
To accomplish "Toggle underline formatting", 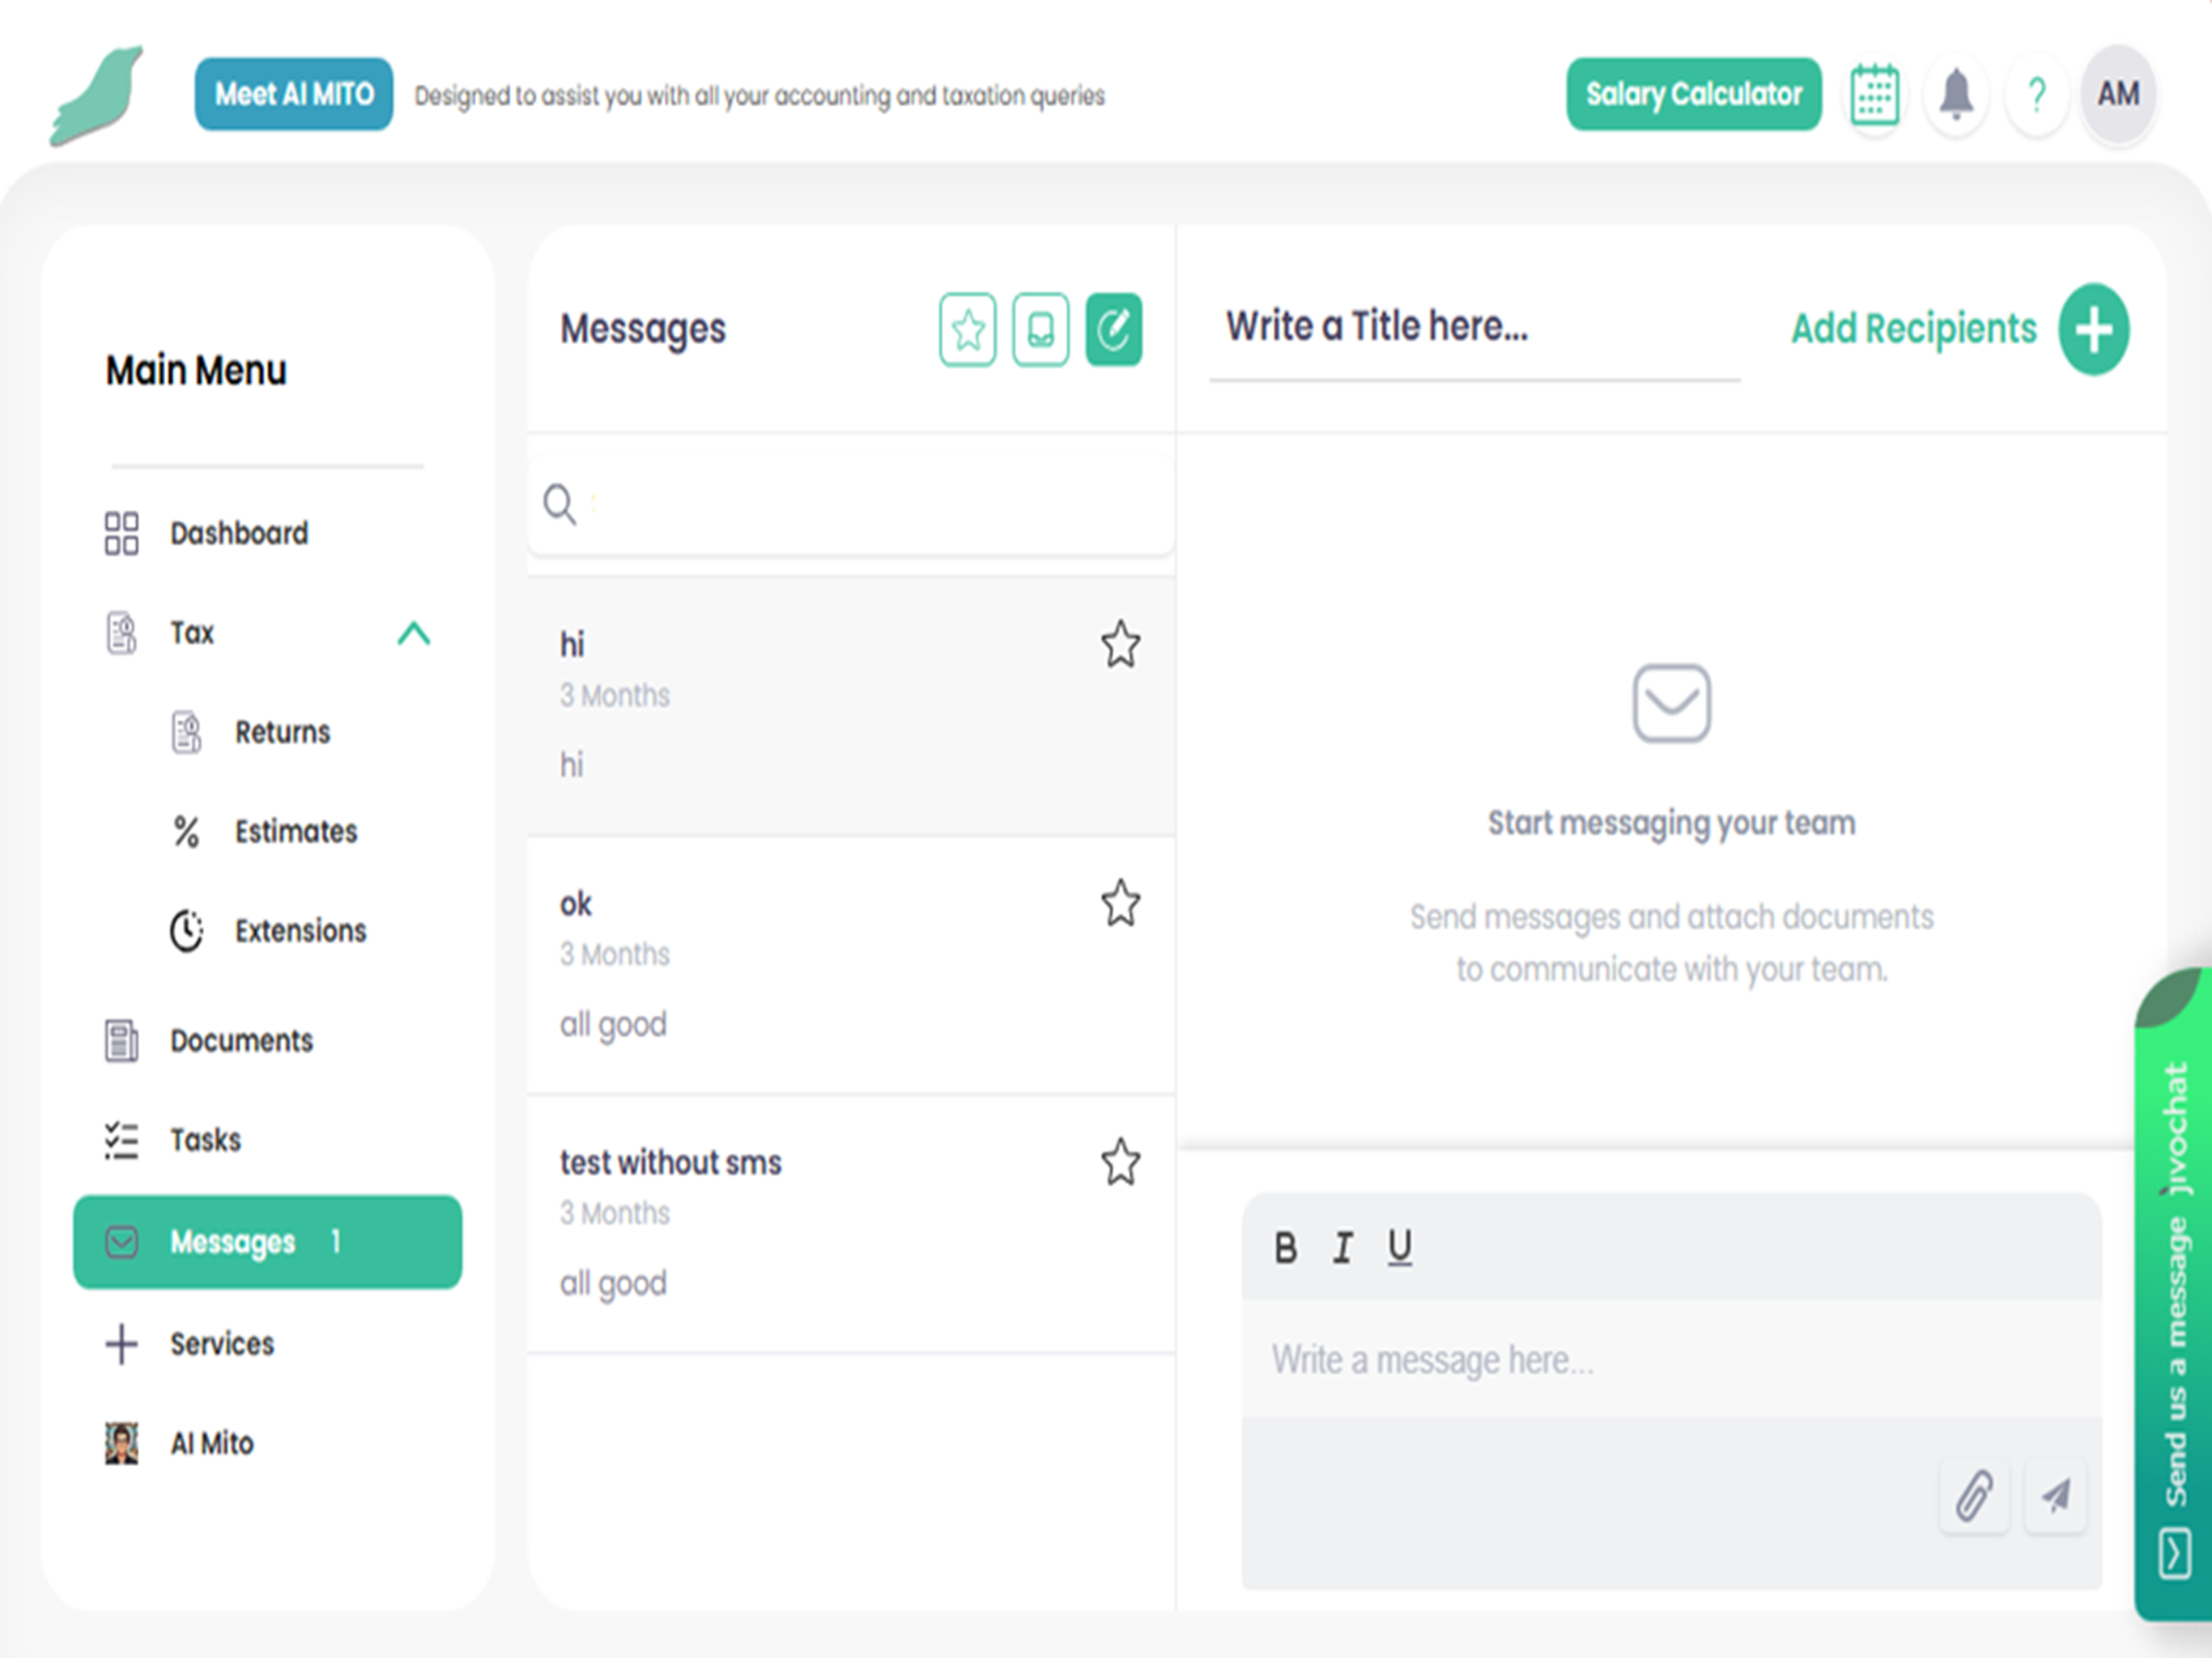I will [1400, 1248].
